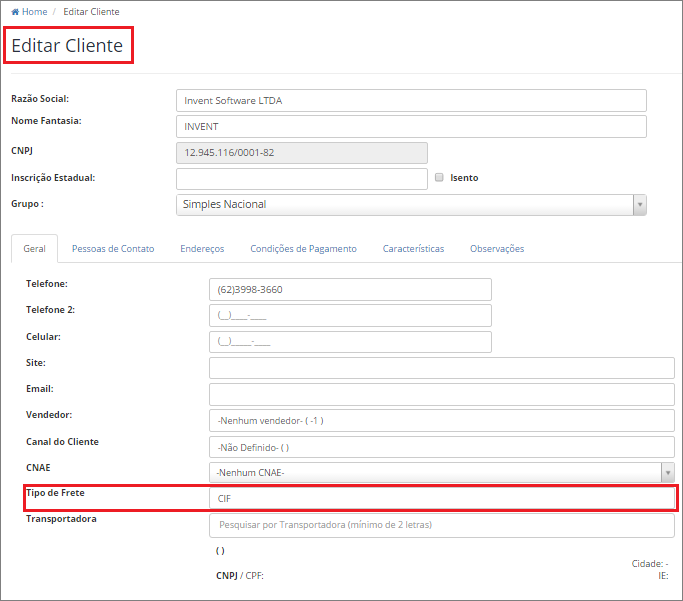
Task: Click the Razão Social label
Action: tap(40, 99)
